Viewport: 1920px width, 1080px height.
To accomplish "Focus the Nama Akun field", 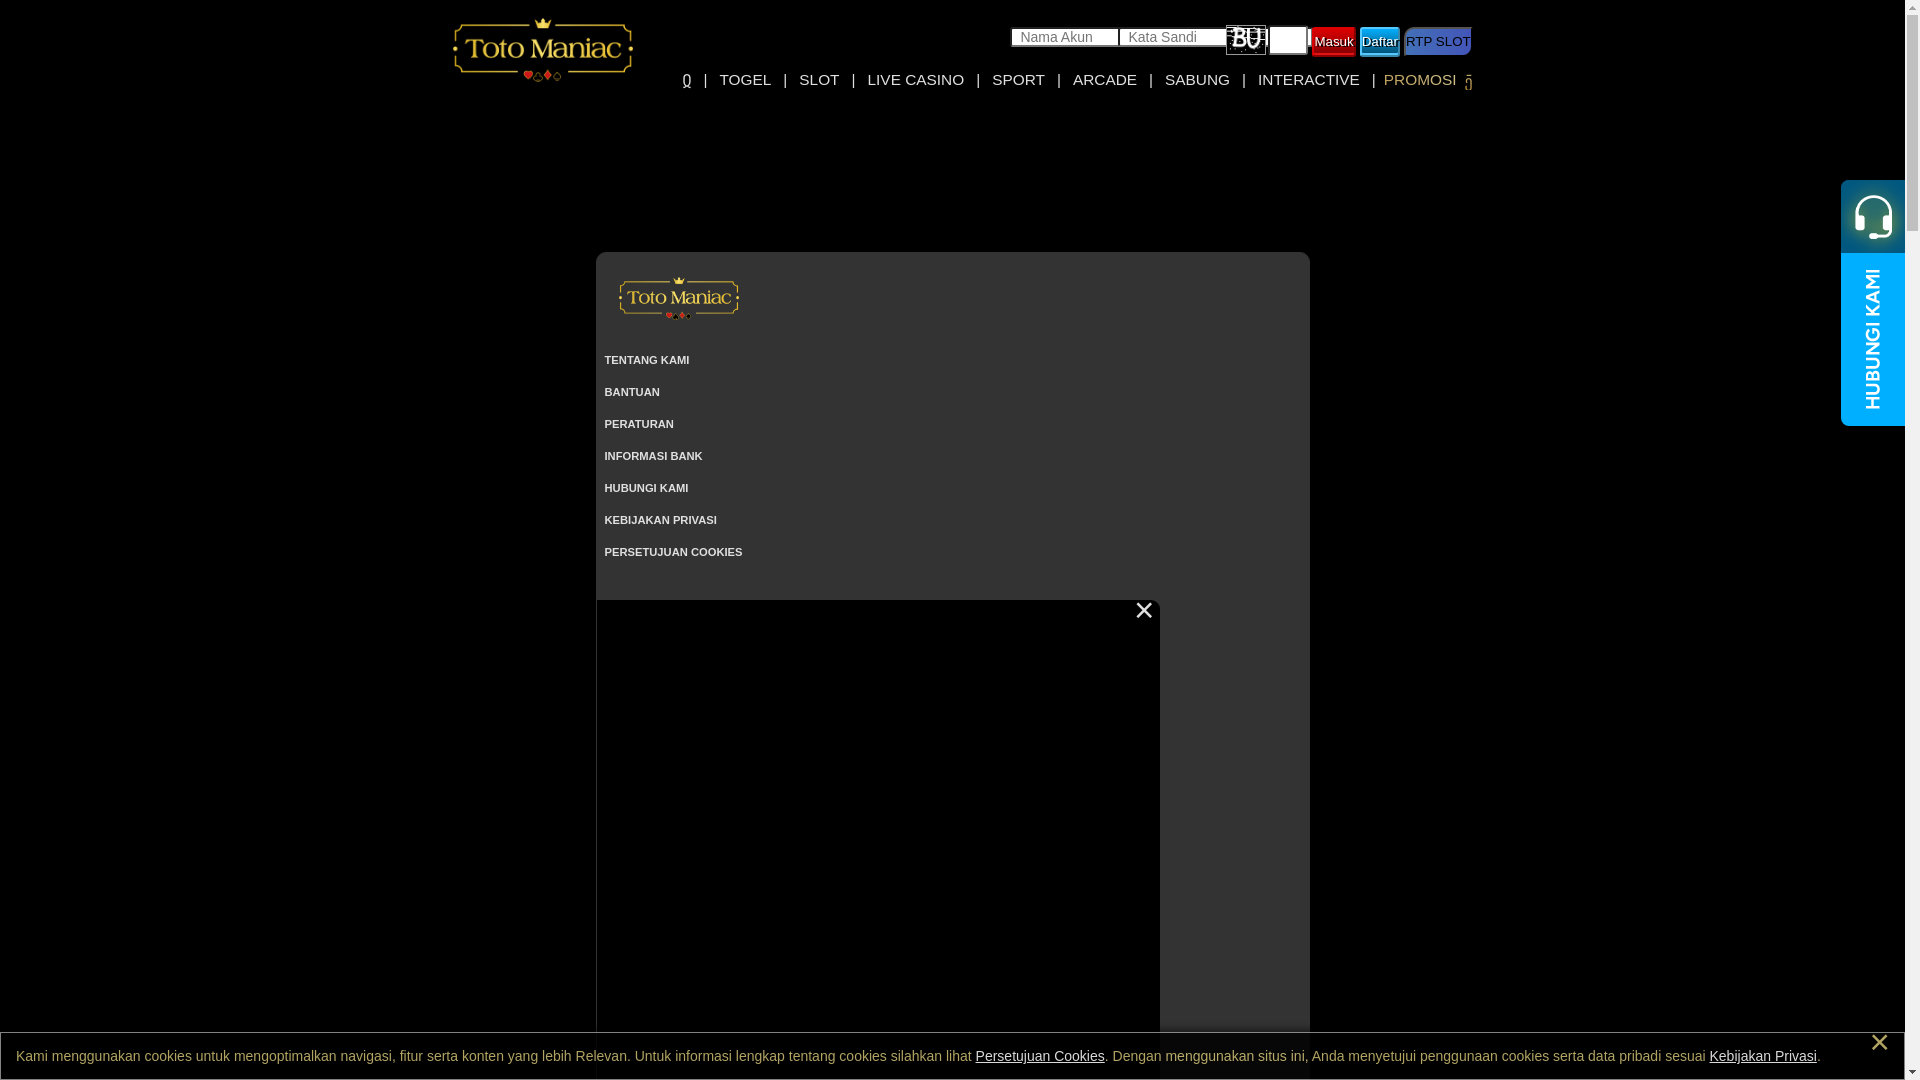I will click(1064, 37).
